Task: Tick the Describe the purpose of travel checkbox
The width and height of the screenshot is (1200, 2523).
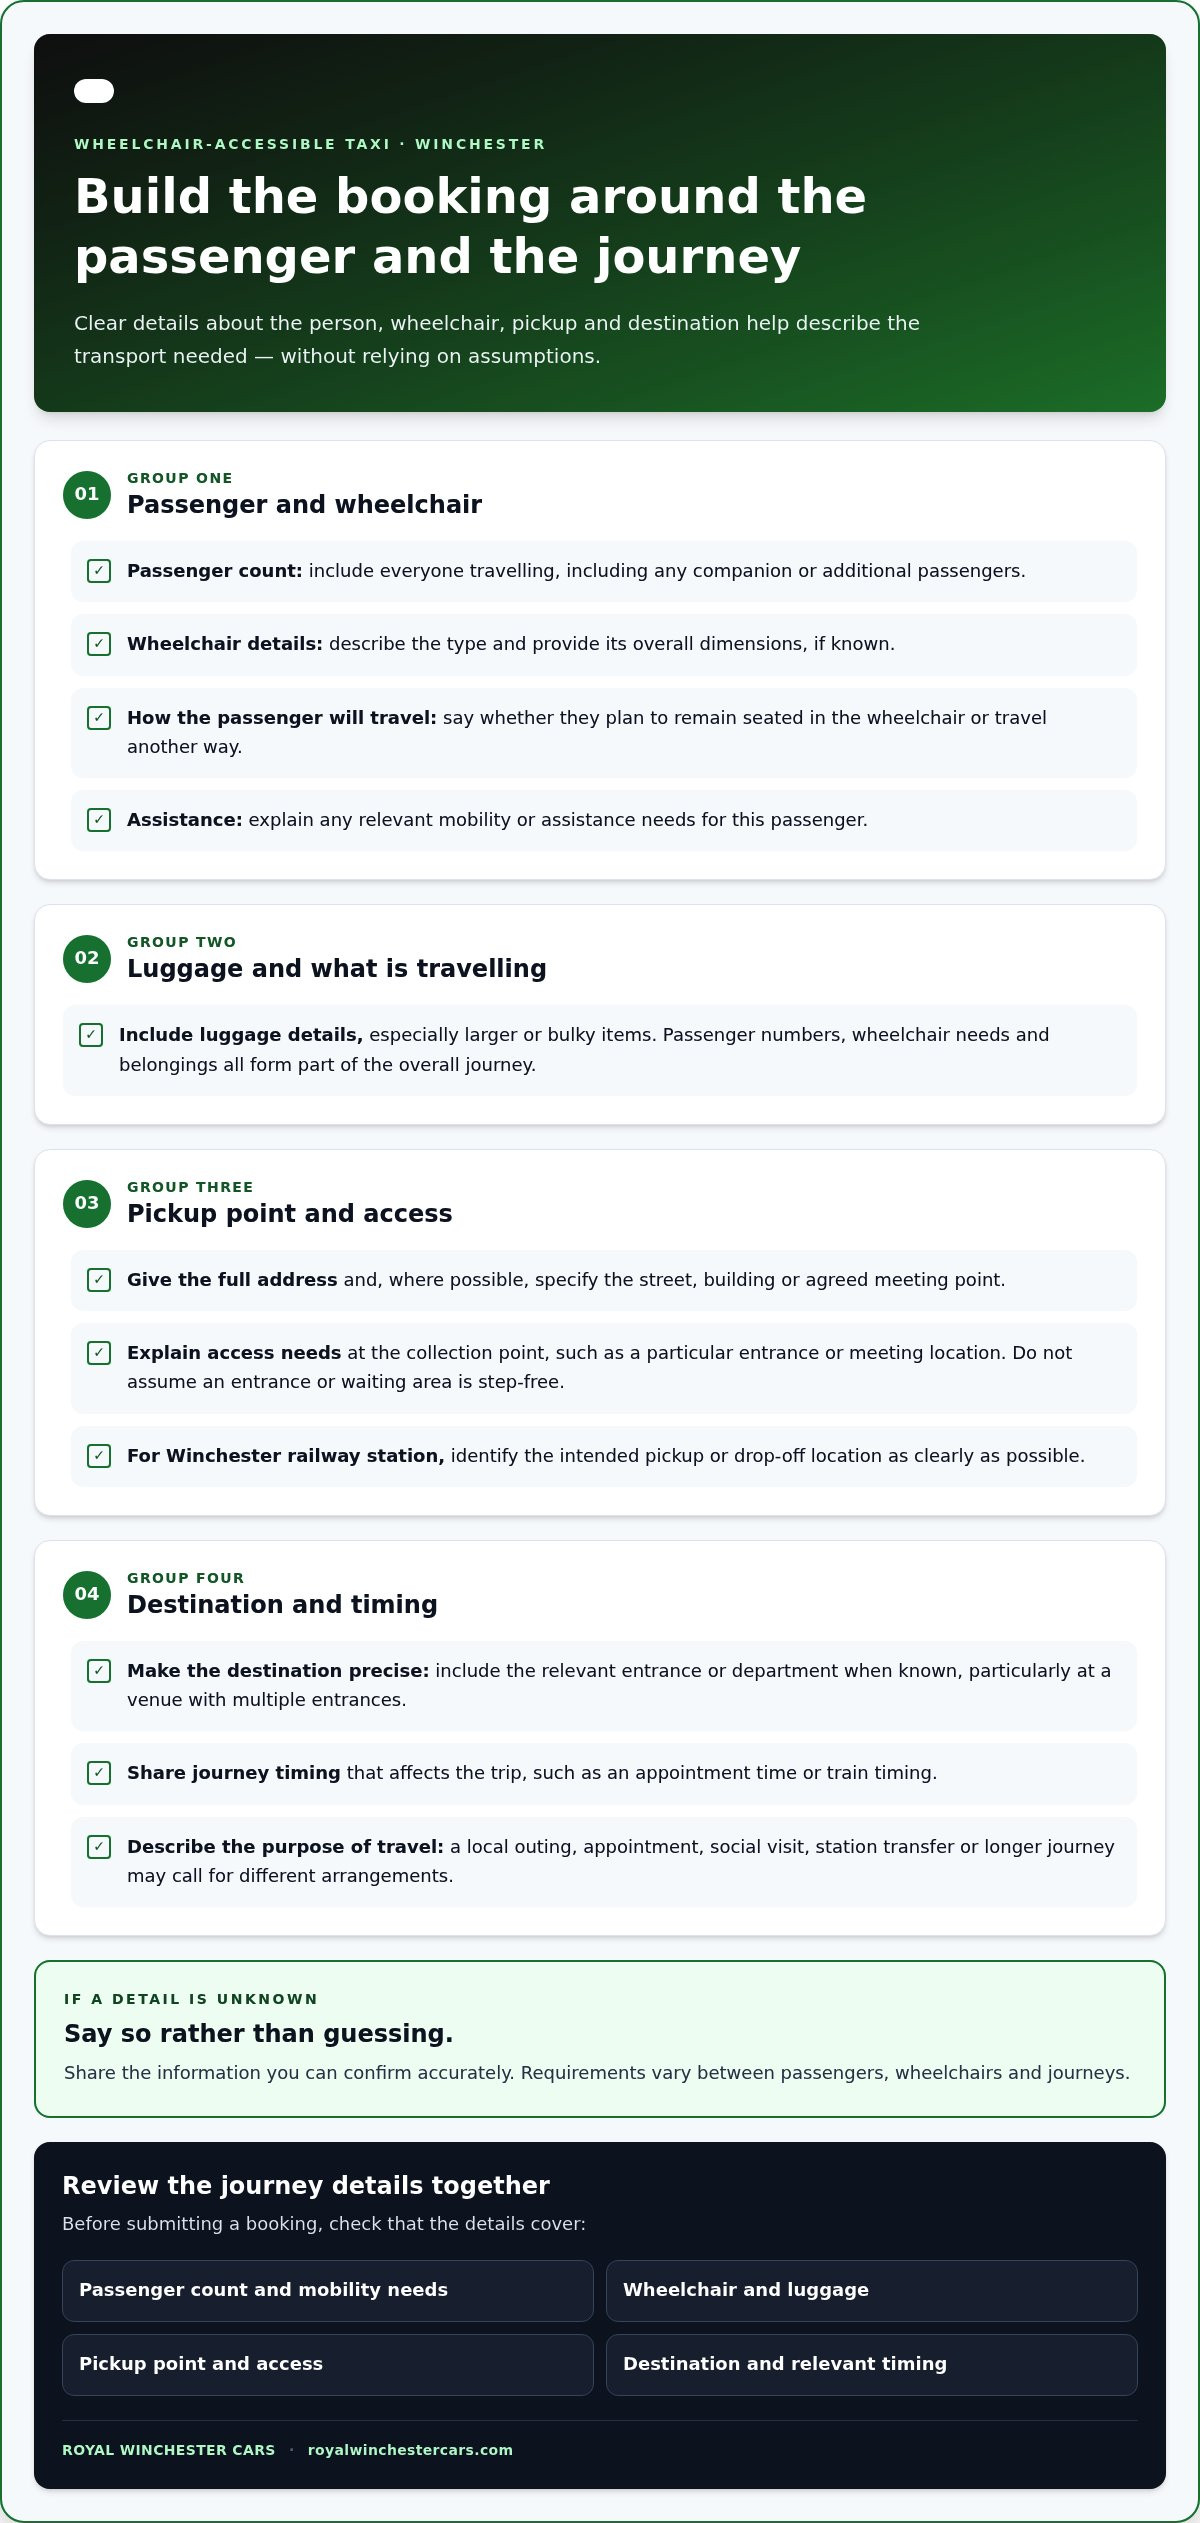Action: pyautogui.click(x=99, y=1847)
